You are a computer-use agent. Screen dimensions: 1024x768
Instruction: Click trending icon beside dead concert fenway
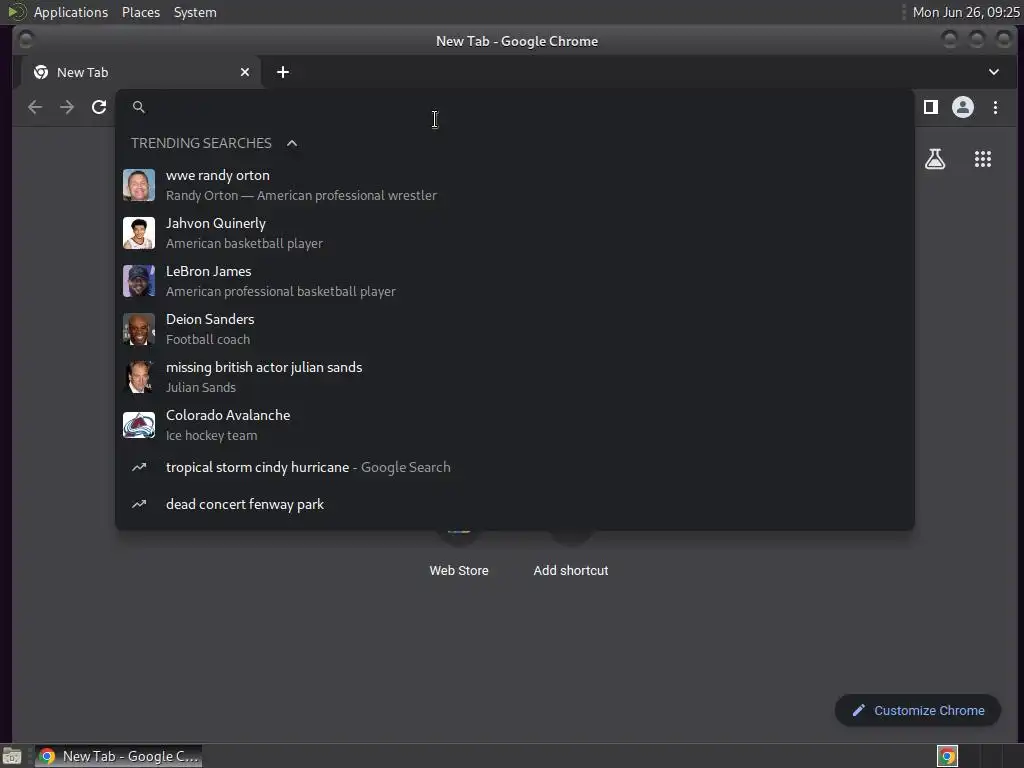pyautogui.click(x=139, y=504)
